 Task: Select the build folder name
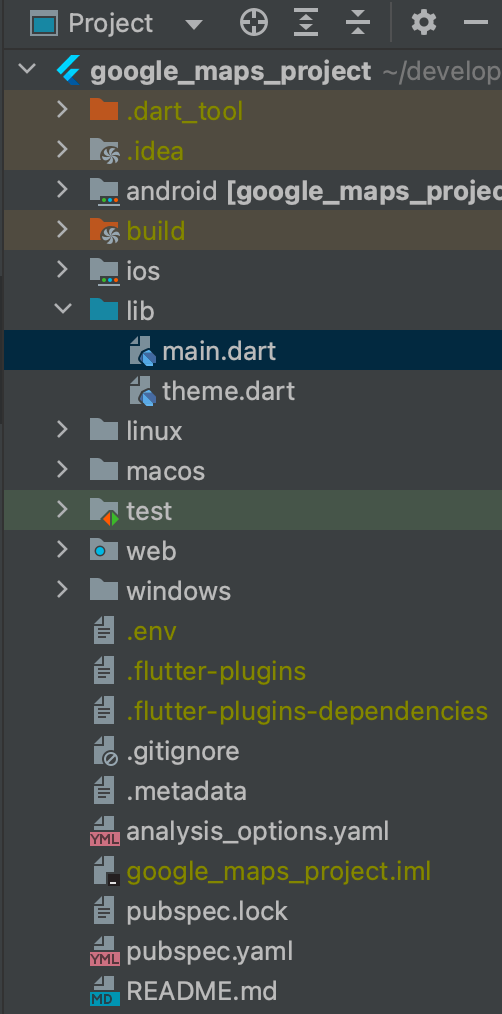pos(156,231)
